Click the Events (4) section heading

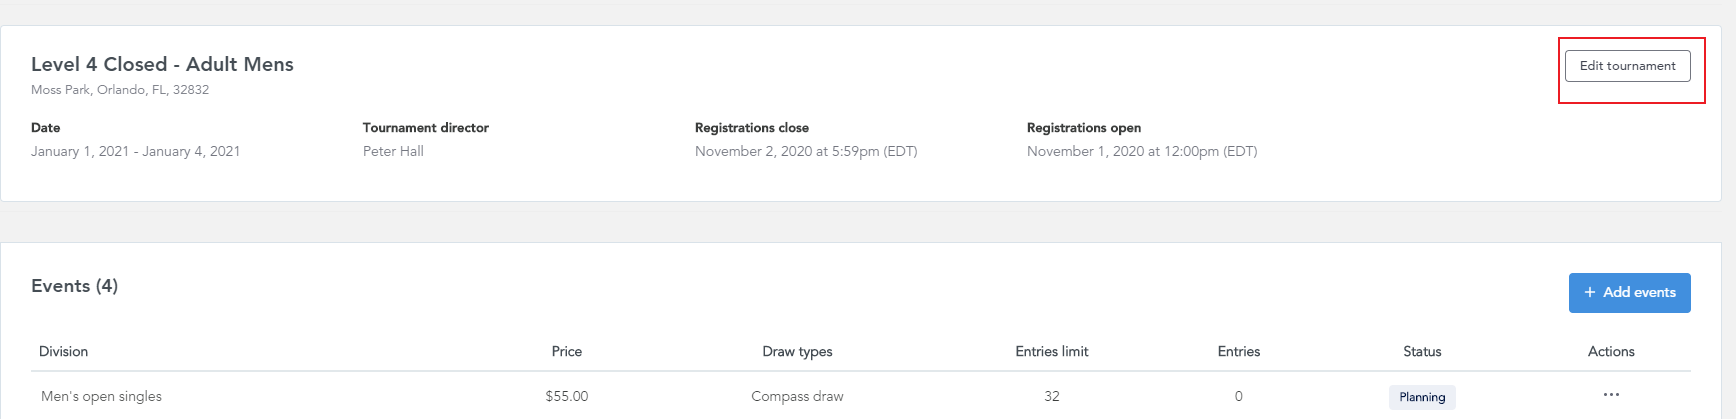pyautogui.click(x=74, y=286)
